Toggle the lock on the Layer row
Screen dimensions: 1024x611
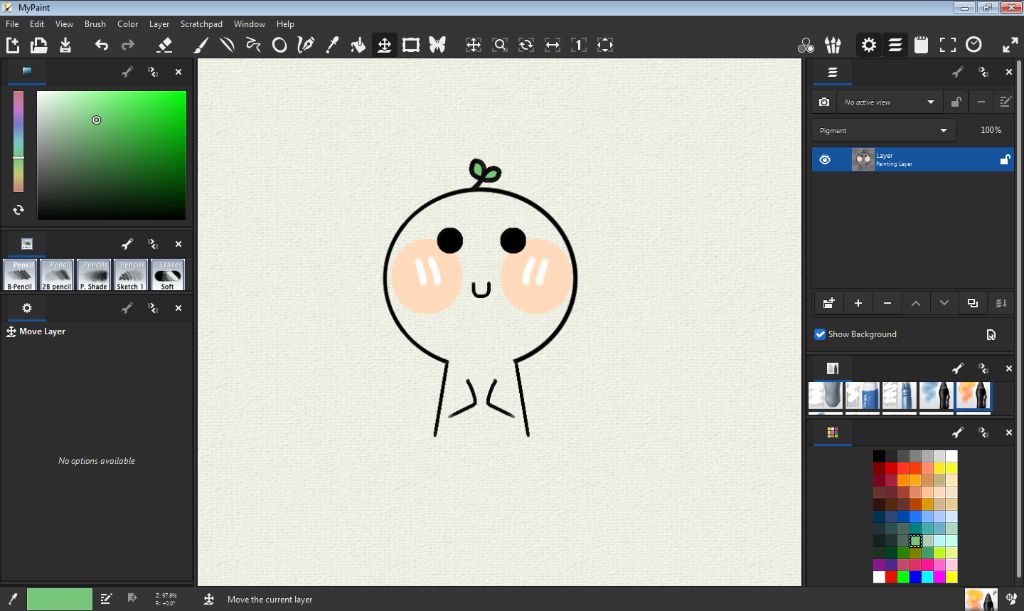tap(1004, 159)
